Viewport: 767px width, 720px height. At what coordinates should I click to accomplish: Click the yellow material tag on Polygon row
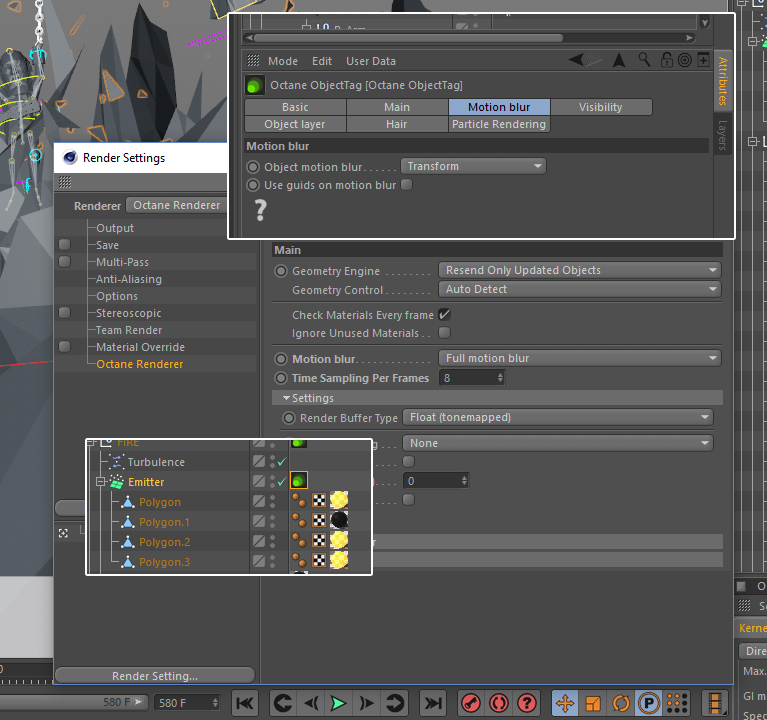click(x=339, y=500)
